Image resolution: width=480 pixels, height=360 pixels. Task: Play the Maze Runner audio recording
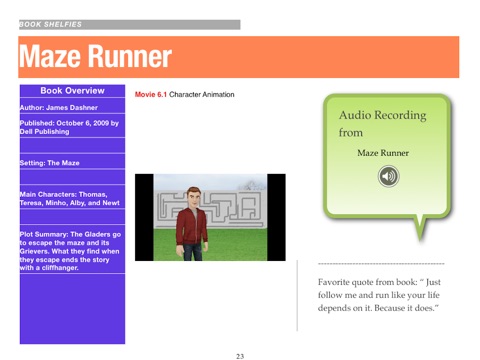[x=388, y=176]
